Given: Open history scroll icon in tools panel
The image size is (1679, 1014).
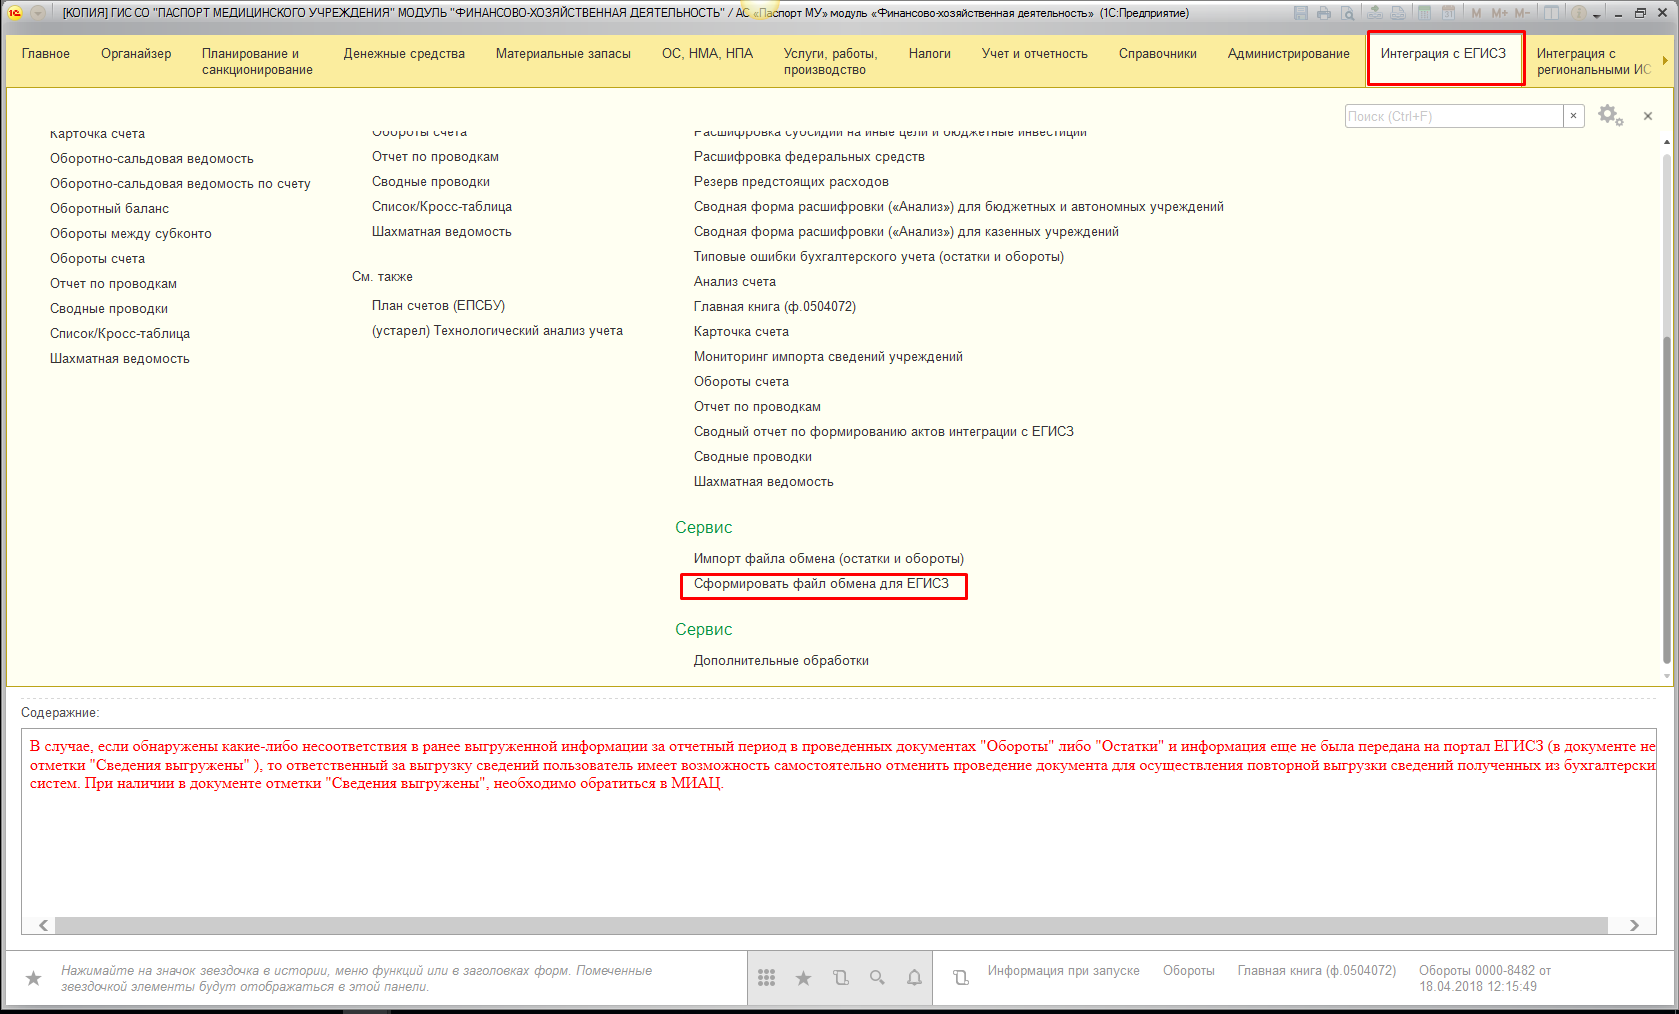Looking at the screenshot, I should [840, 978].
